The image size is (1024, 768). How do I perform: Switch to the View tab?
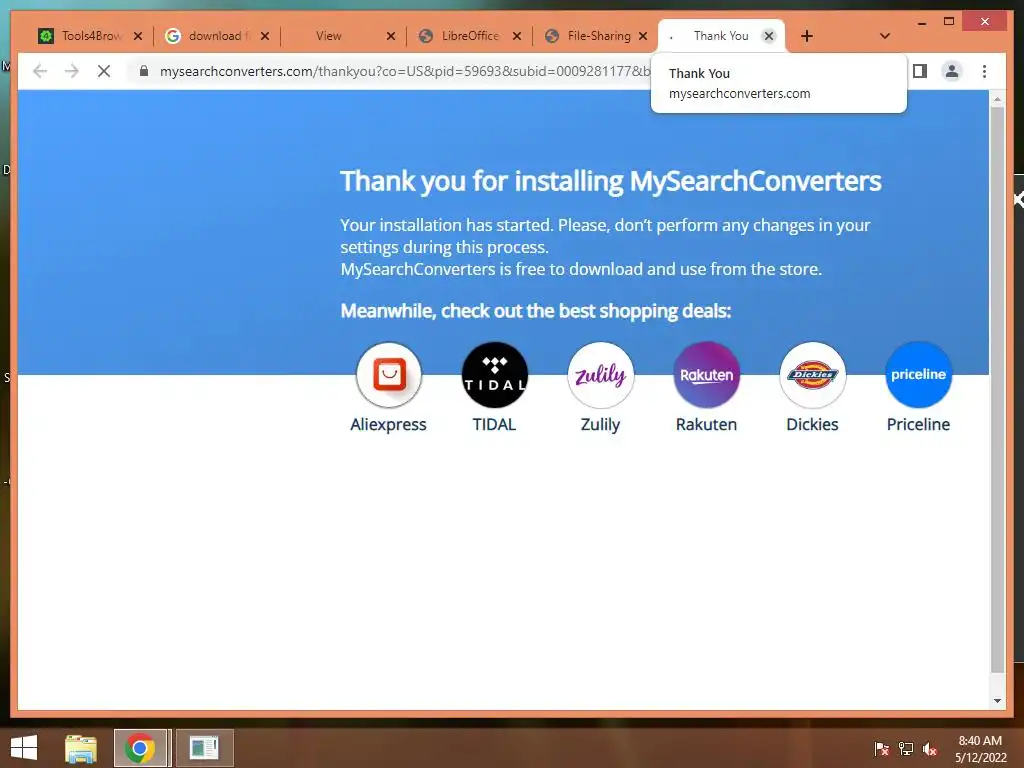click(x=328, y=36)
